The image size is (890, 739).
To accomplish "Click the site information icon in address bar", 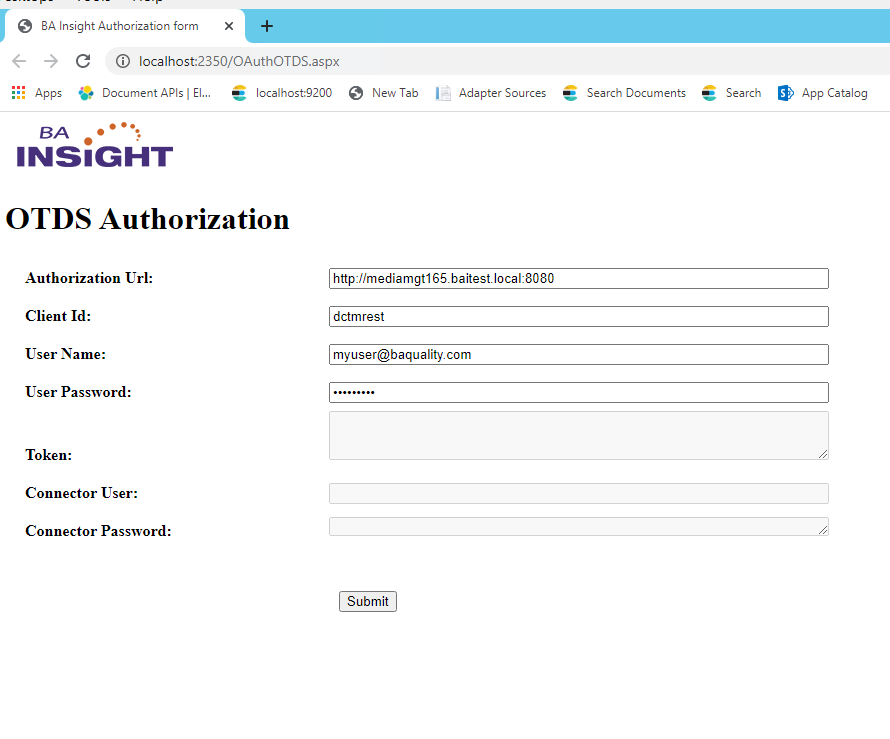I will click(123, 62).
